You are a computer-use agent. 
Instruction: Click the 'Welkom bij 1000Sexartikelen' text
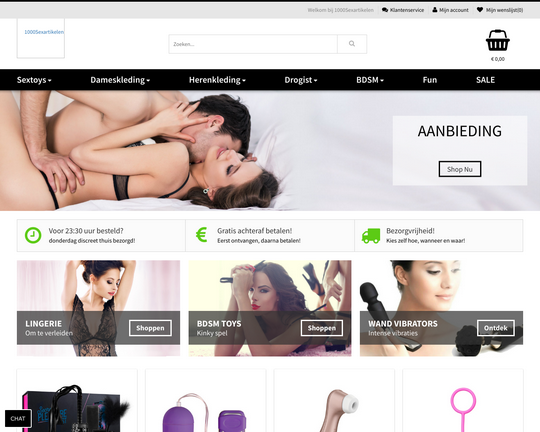341,10
